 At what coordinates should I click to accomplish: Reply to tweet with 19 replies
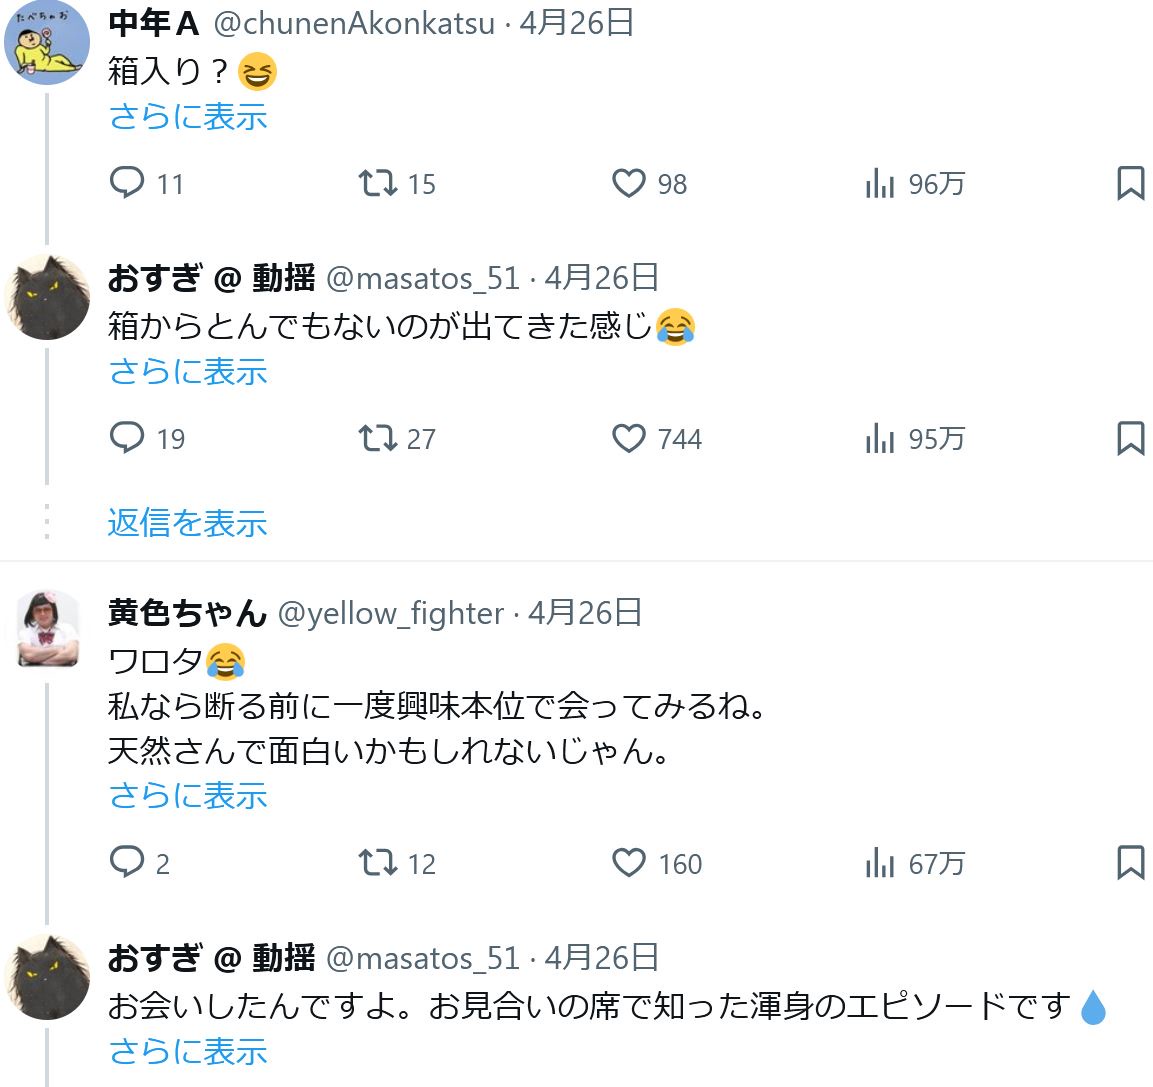(127, 438)
